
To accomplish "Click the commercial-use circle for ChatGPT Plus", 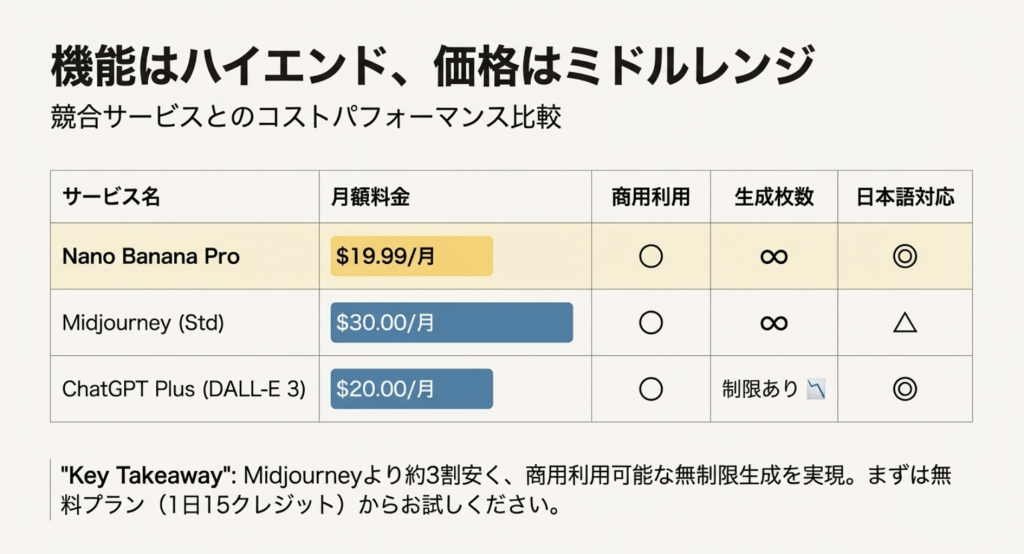I will [651, 389].
